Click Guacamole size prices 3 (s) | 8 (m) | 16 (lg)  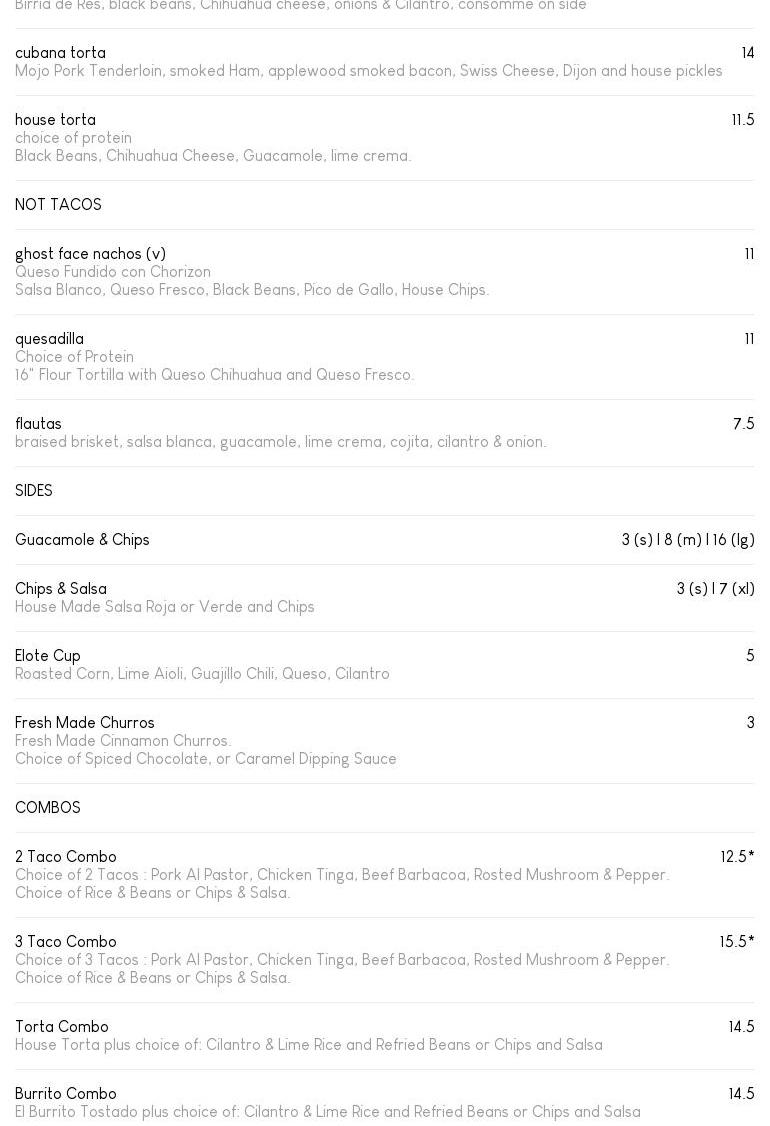(x=687, y=540)
